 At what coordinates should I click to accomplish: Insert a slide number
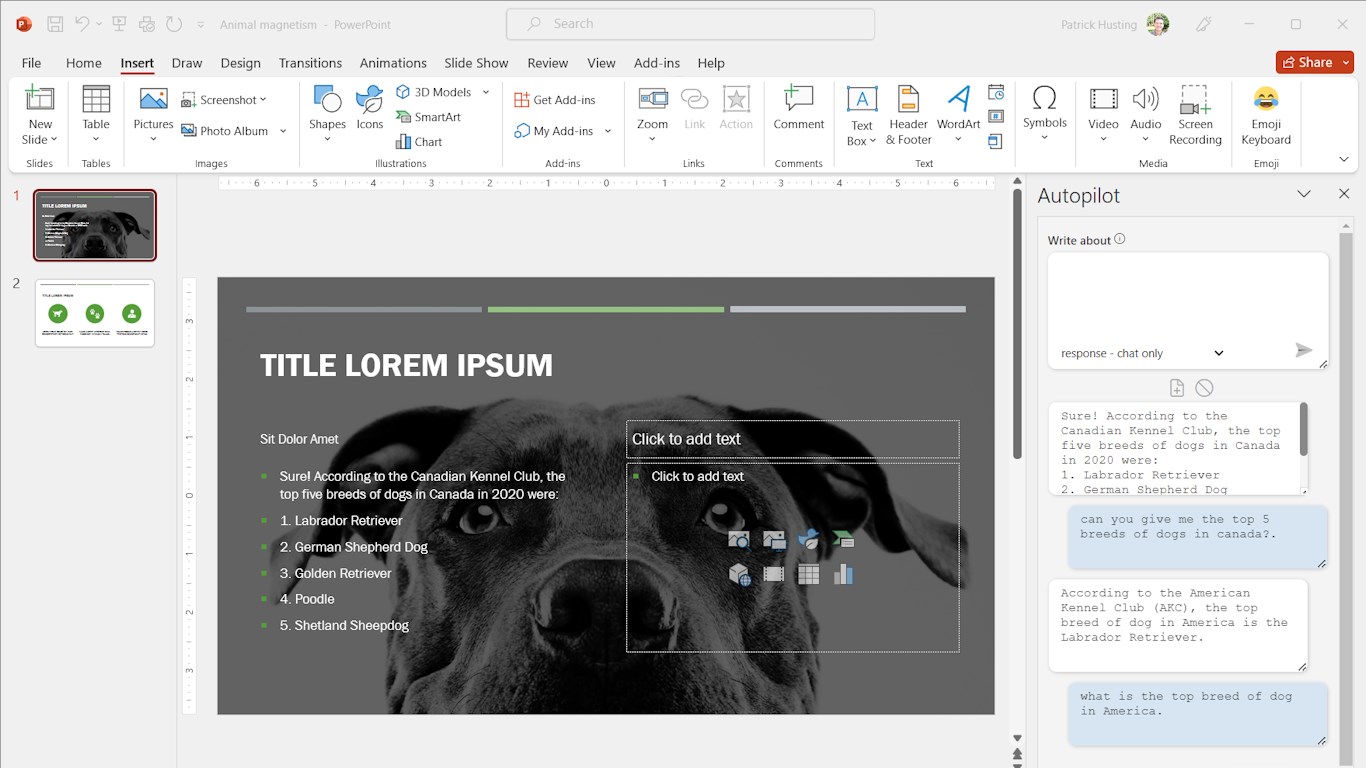tap(996, 117)
